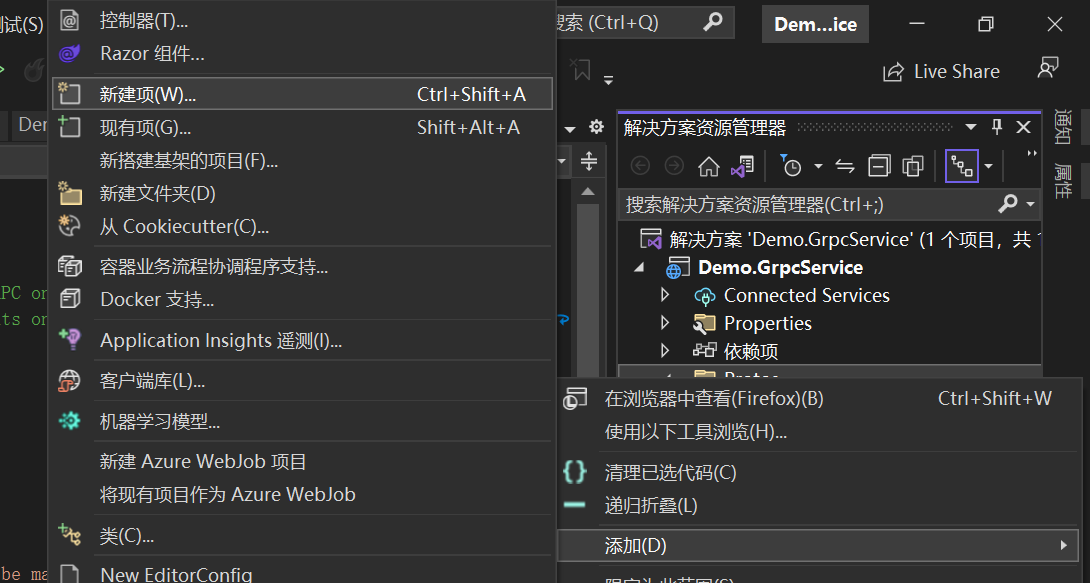Collapse the Demo.GrpcService project node
Screen dimensions: 1090x583
639,268
